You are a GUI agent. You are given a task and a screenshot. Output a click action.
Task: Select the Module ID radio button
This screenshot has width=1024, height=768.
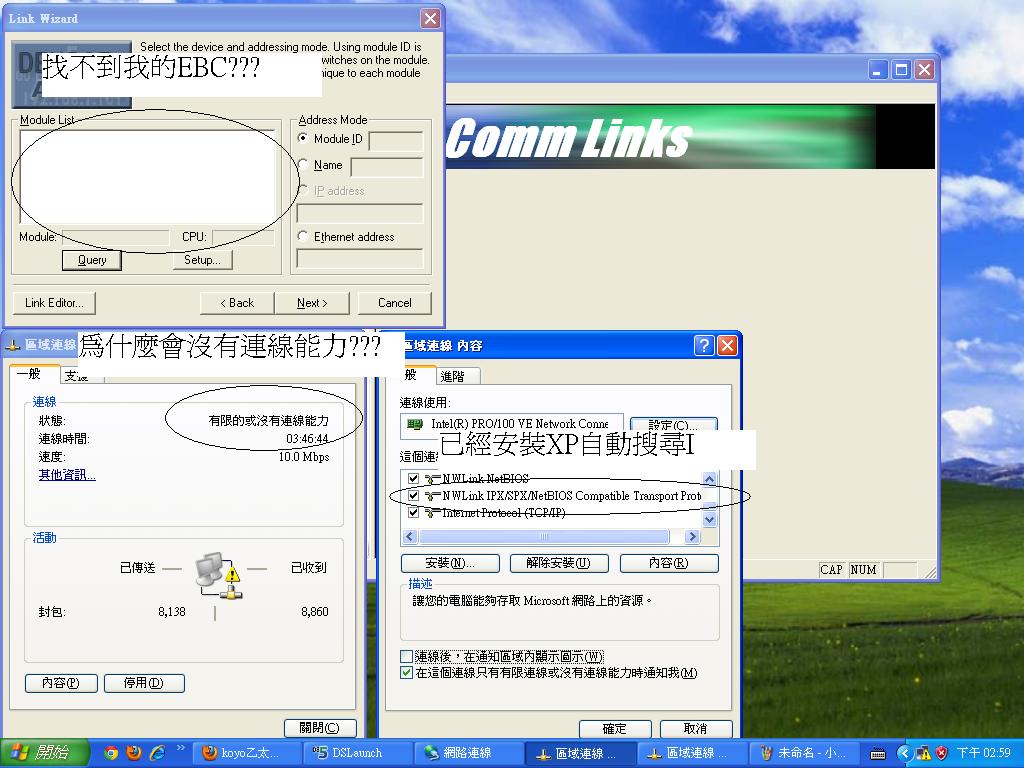(x=304, y=139)
